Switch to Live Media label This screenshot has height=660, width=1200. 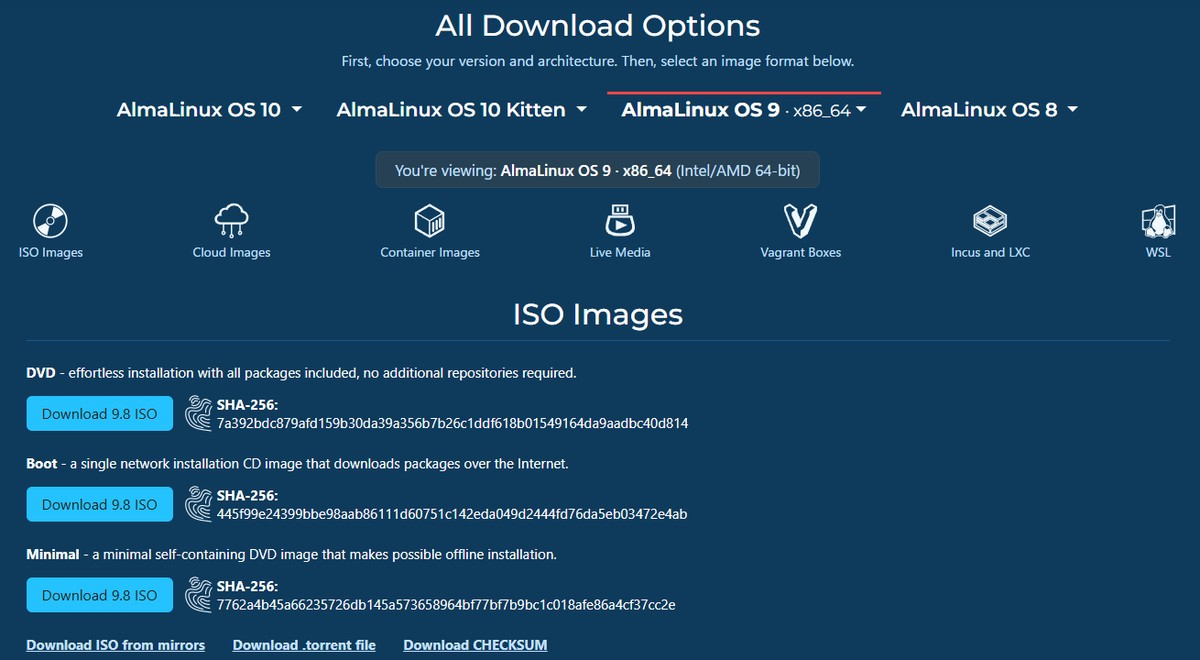tap(620, 252)
